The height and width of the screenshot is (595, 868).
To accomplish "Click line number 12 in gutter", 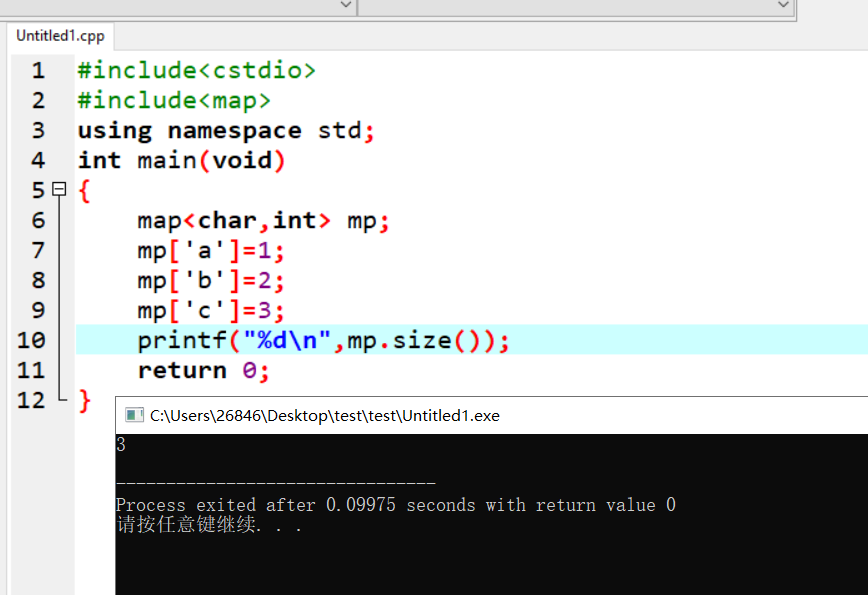I will click(x=31, y=400).
